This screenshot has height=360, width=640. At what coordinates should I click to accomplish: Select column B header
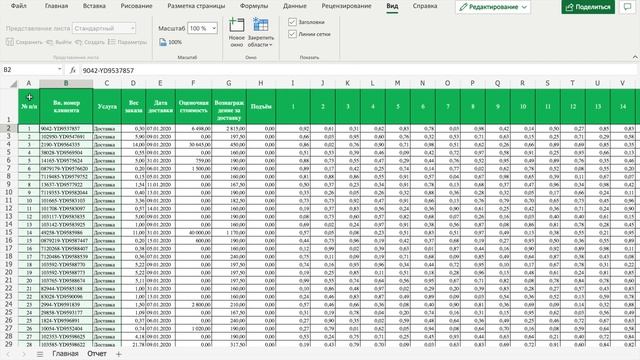point(66,83)
